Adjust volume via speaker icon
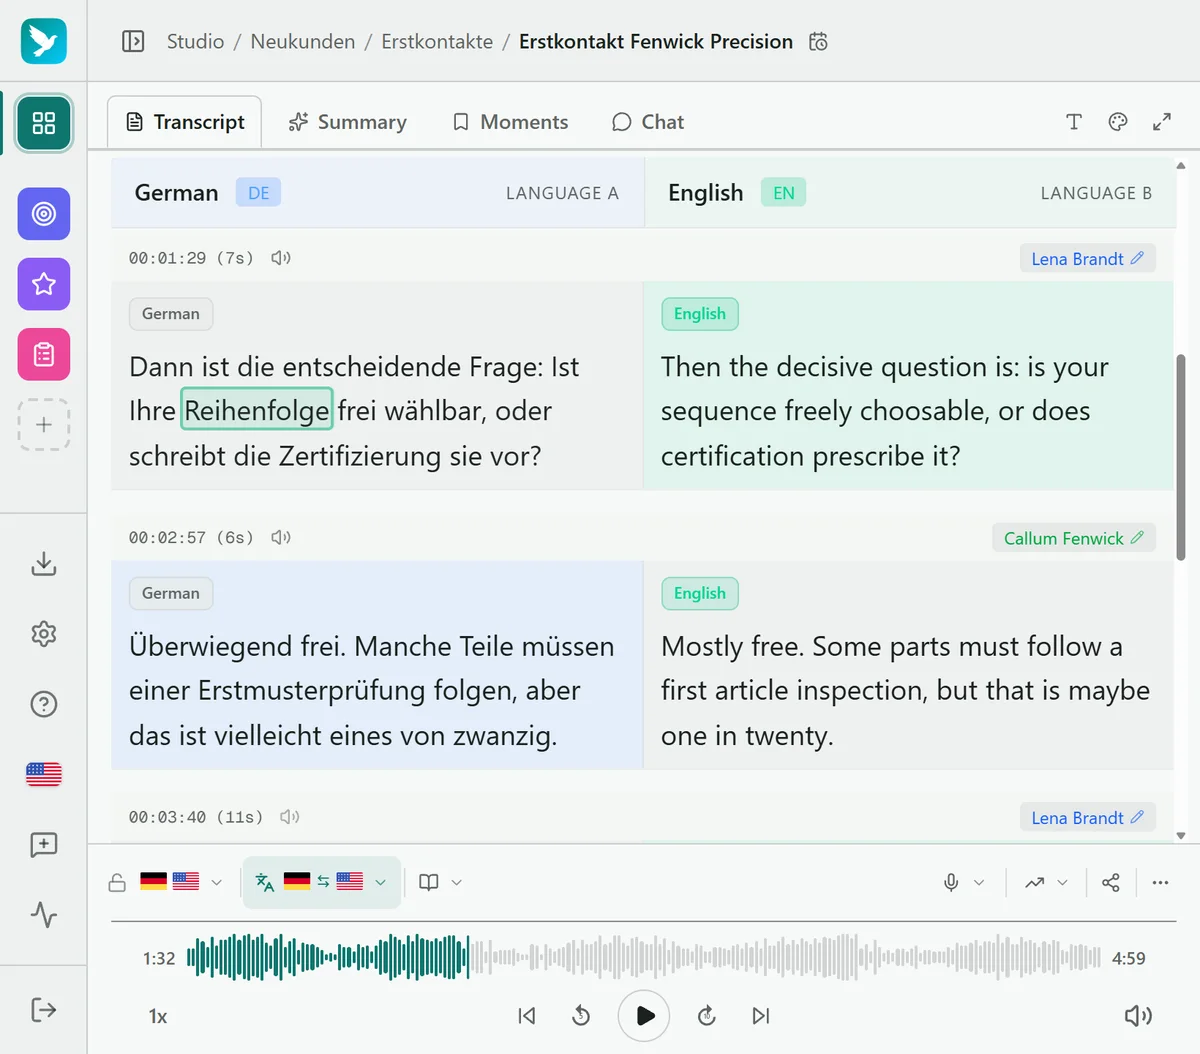The width and height of the screenshot is (1200, 1054). pos(1138,1016)
